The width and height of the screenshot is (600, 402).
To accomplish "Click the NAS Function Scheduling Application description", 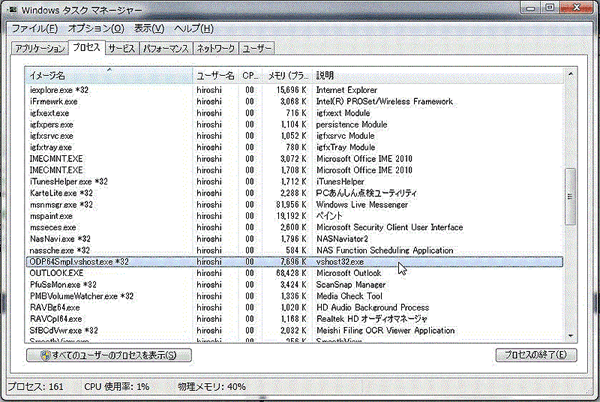I will pyautogui.click(x=385, y=251).
